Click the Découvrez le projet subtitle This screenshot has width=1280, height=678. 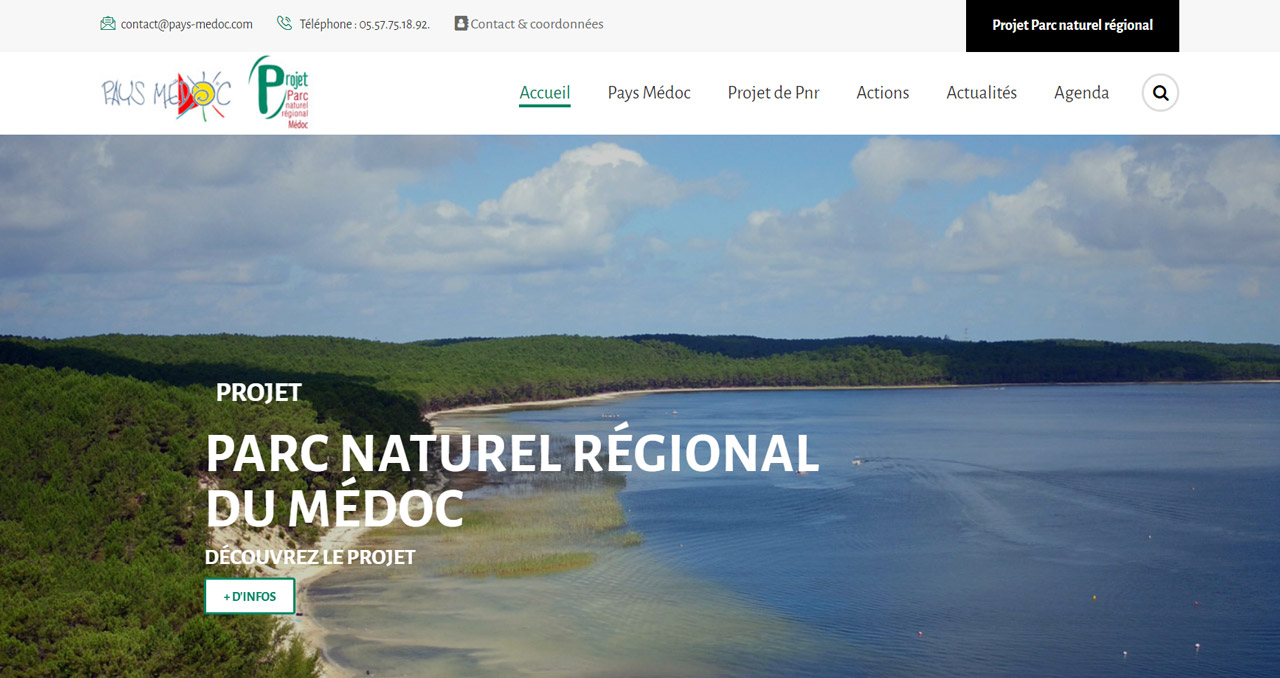coord(310,557)
